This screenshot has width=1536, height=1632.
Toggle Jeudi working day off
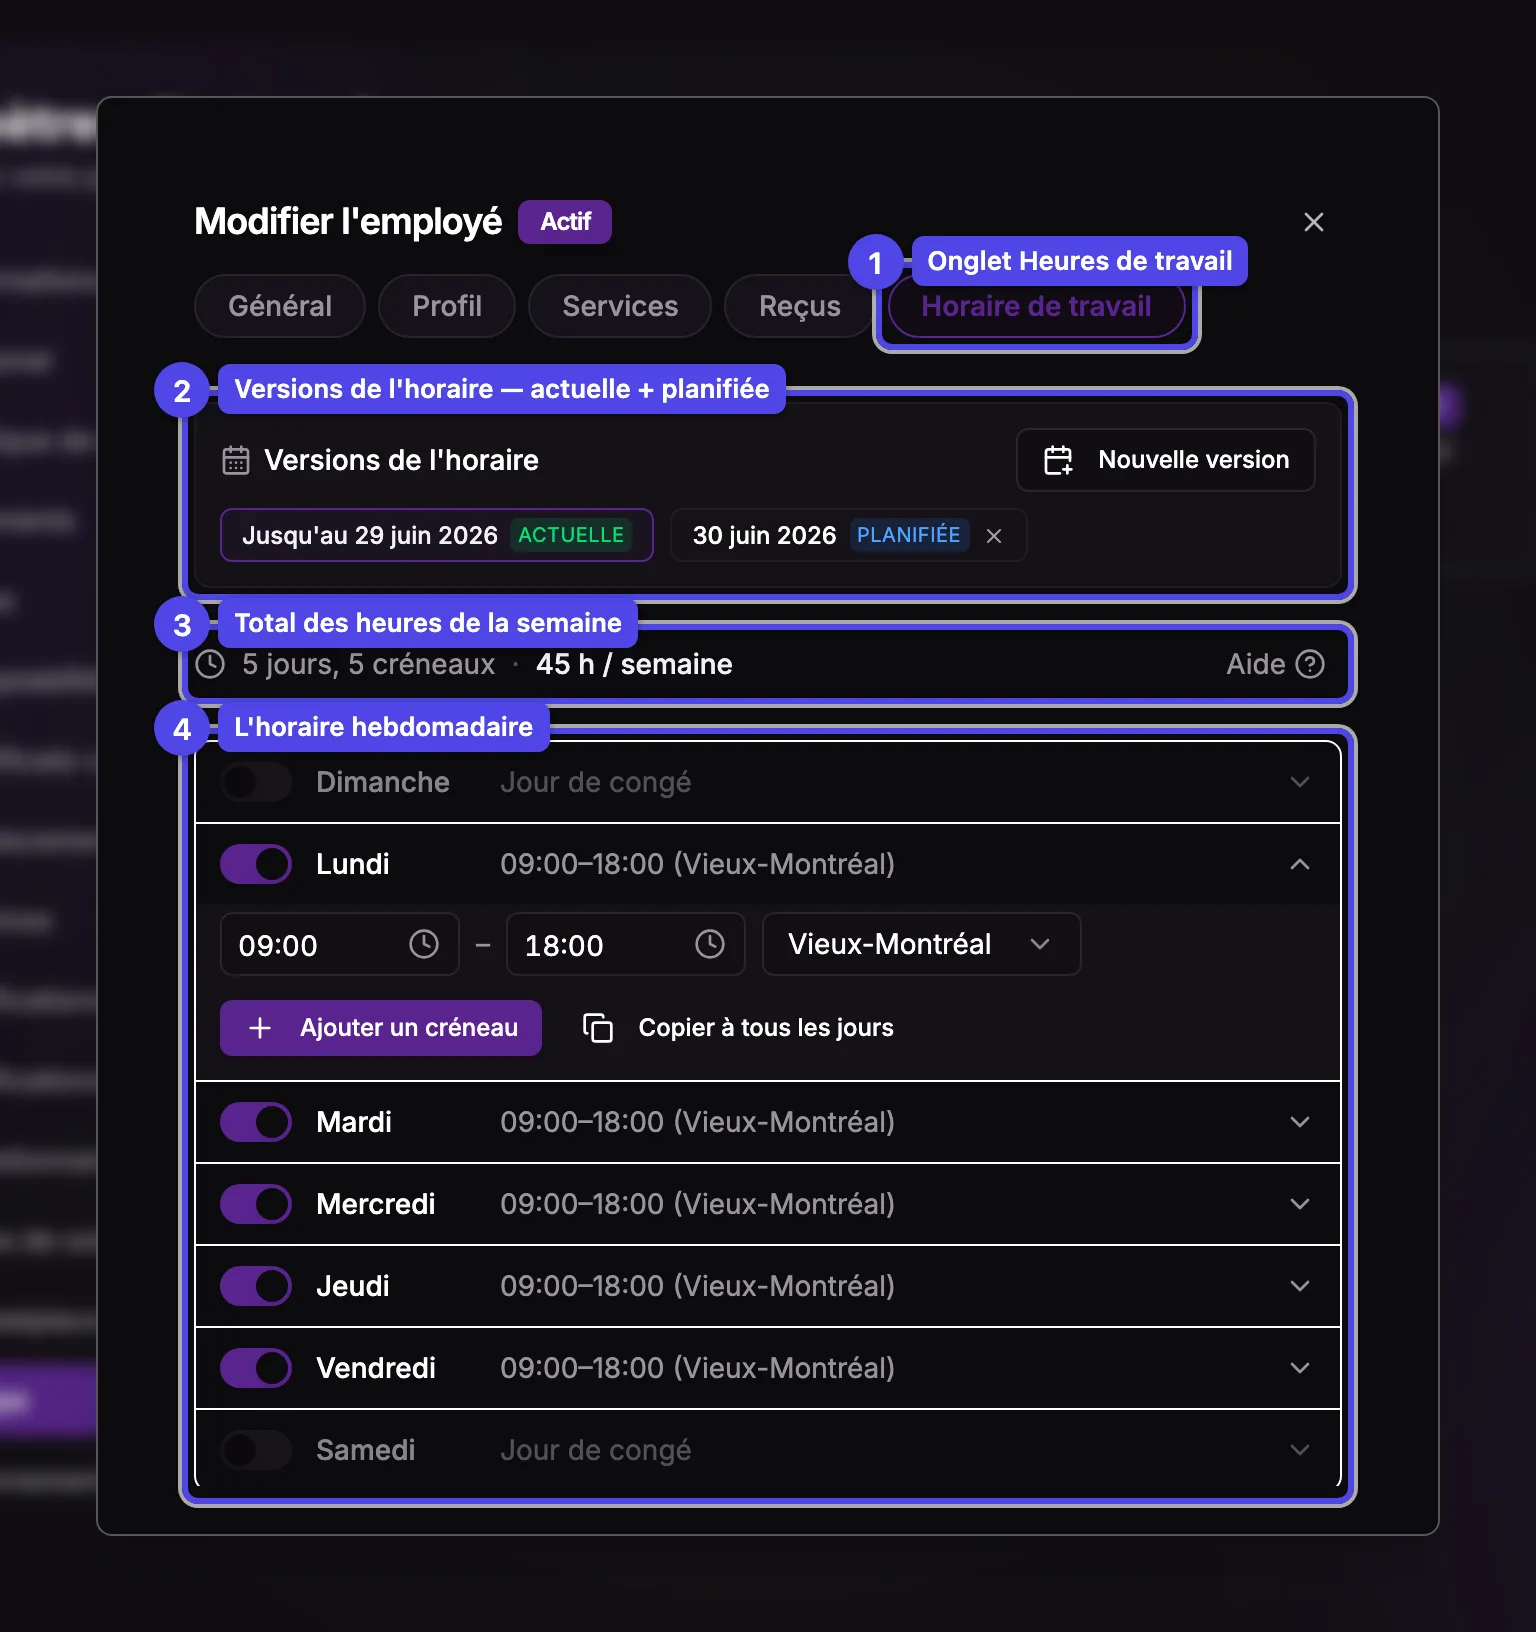click(x=256, y=1286)
